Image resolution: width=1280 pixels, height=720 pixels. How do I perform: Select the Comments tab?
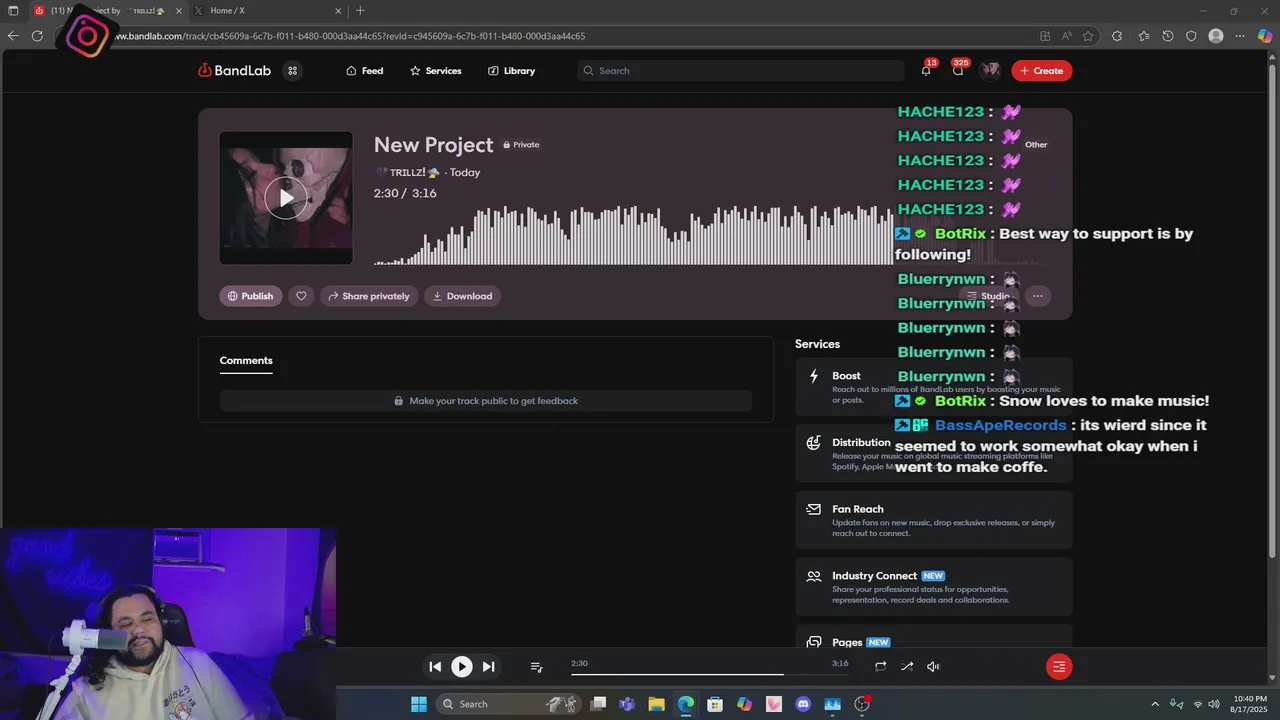pos(246,361)
